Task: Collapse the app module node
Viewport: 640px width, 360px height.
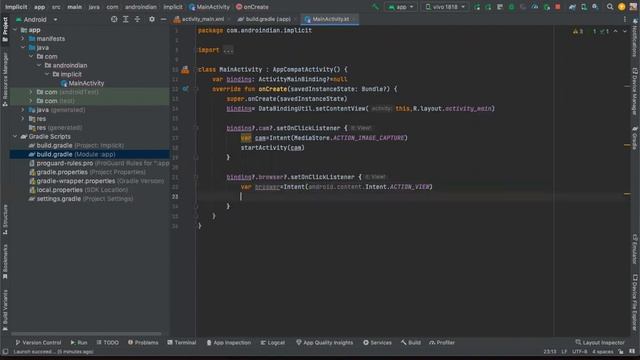Action: pyautogui.click(x=15, y=30)
